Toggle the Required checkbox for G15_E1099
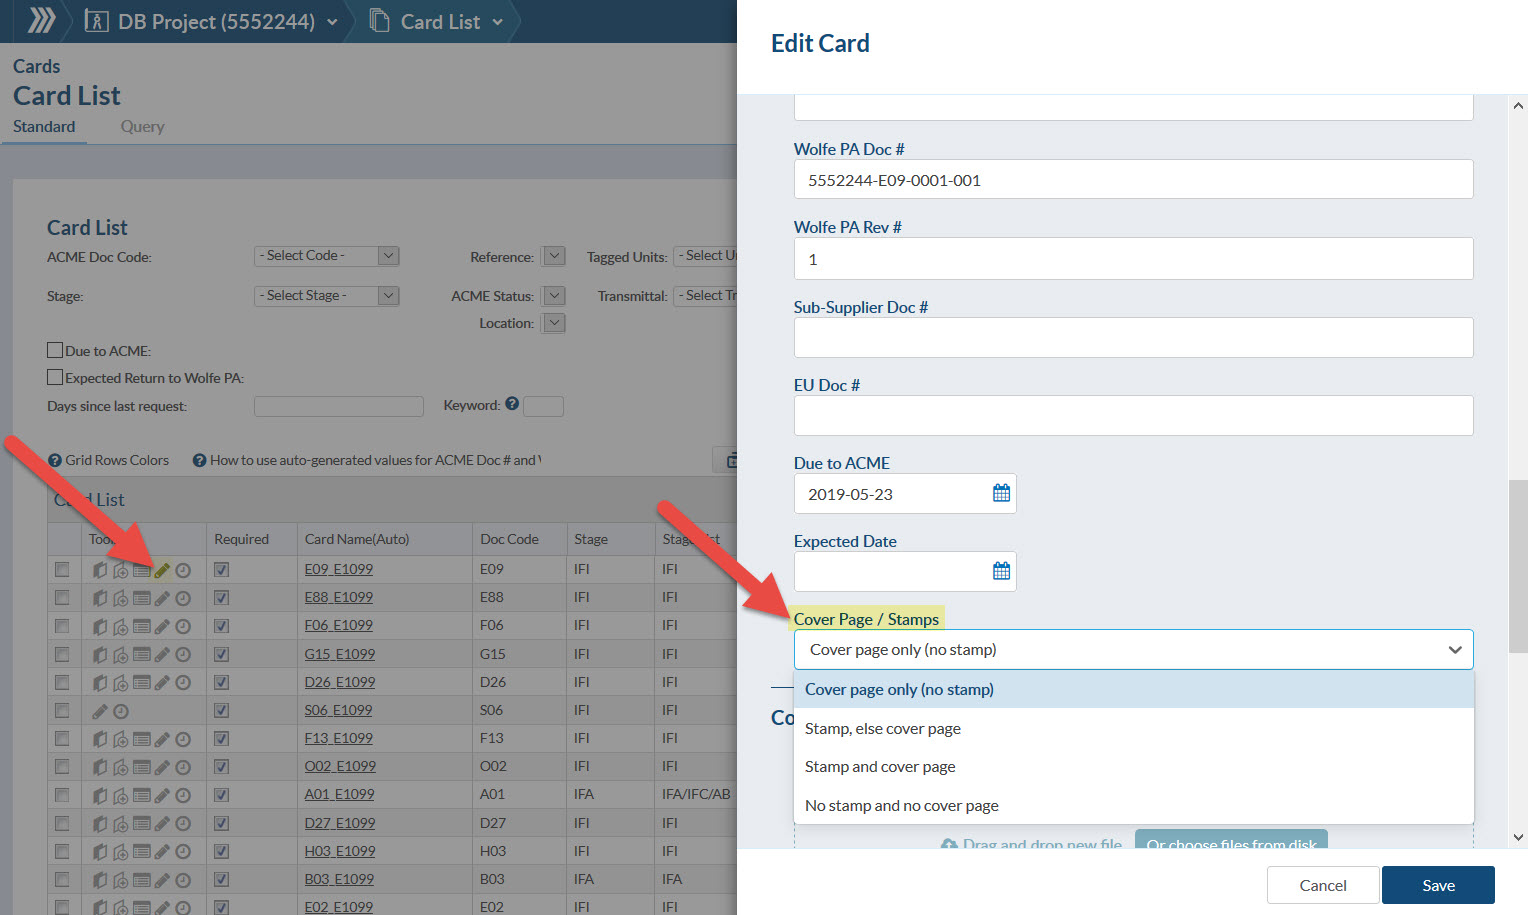This screenshot has width=1528, height=915. click(x=221, y=654)
